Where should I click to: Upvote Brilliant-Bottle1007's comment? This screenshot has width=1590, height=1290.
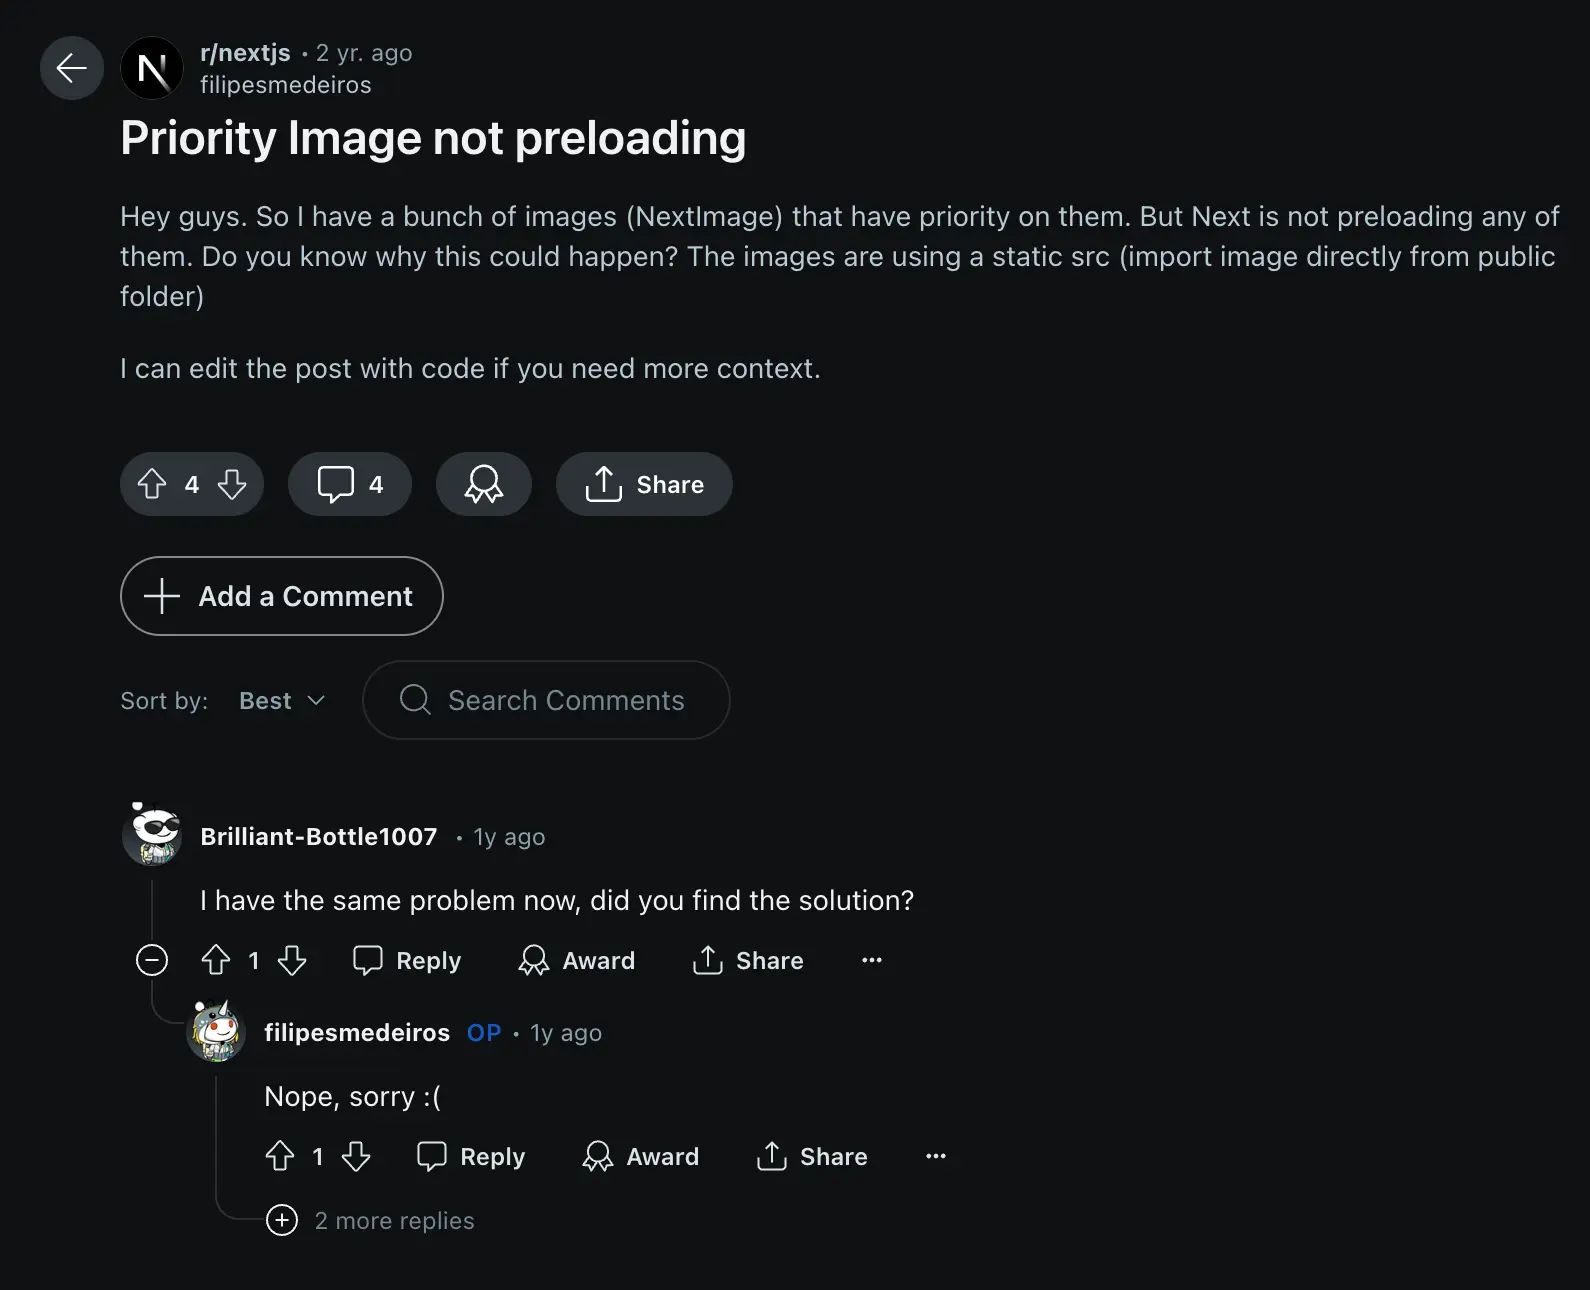(x=216, y=960)
